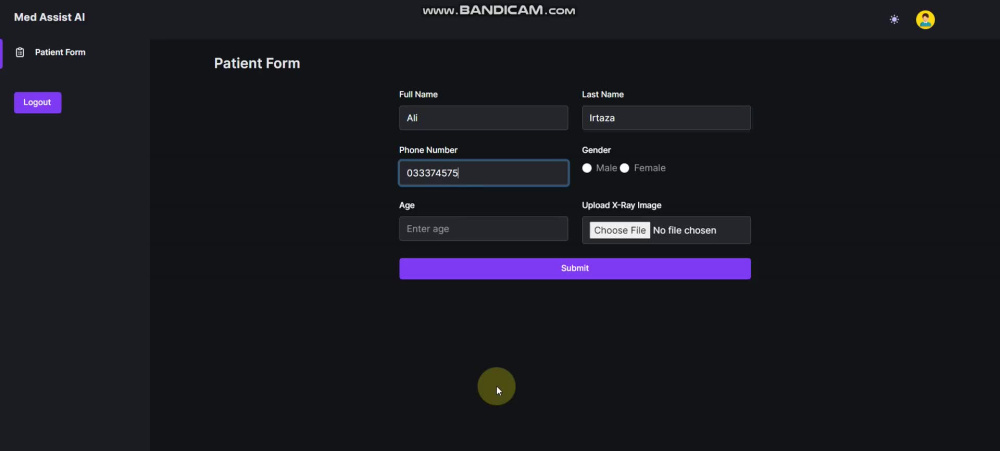Viewport: 1000px width, 451px height.
Task: Click the Upload X-Ray Image label
Action: pyautogui.click(x=621, y=205)
